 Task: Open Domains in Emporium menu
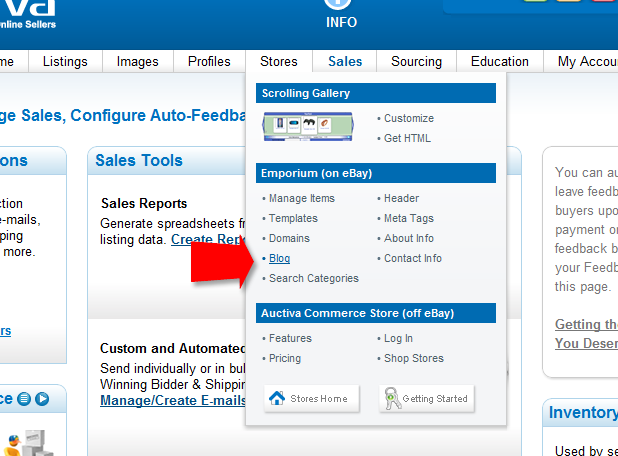(x=289, y=238)
